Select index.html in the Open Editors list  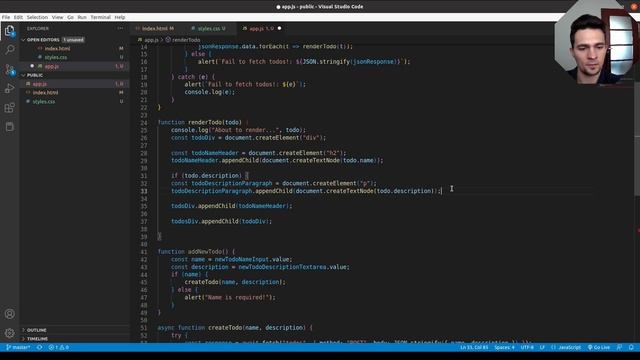click(75, 49)
